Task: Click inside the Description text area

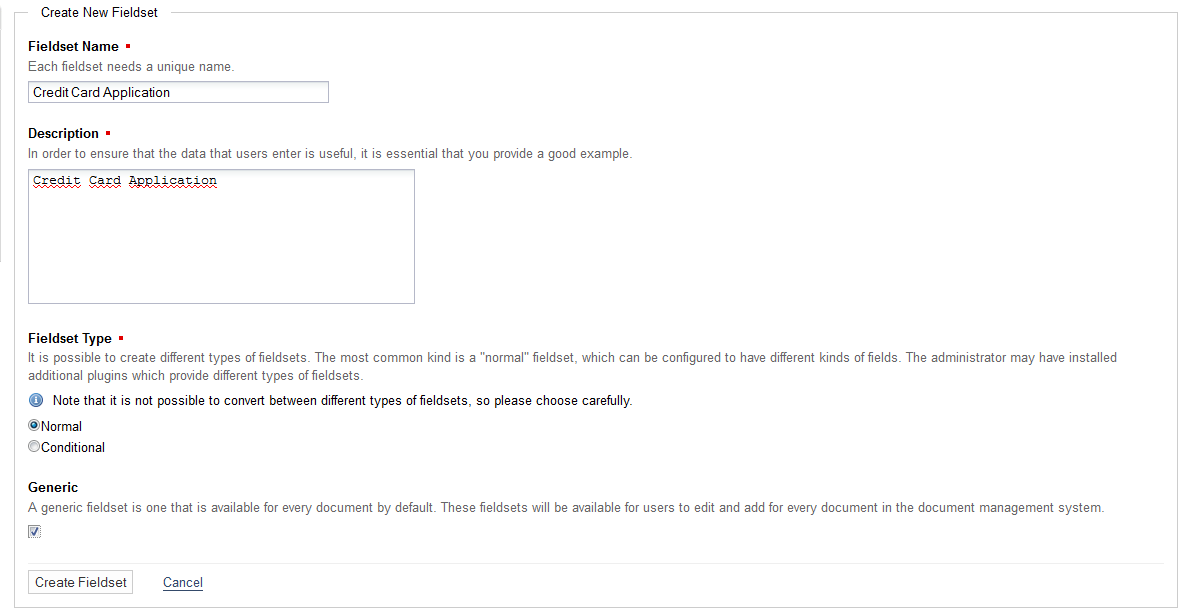Action: (x=221, y=240)
